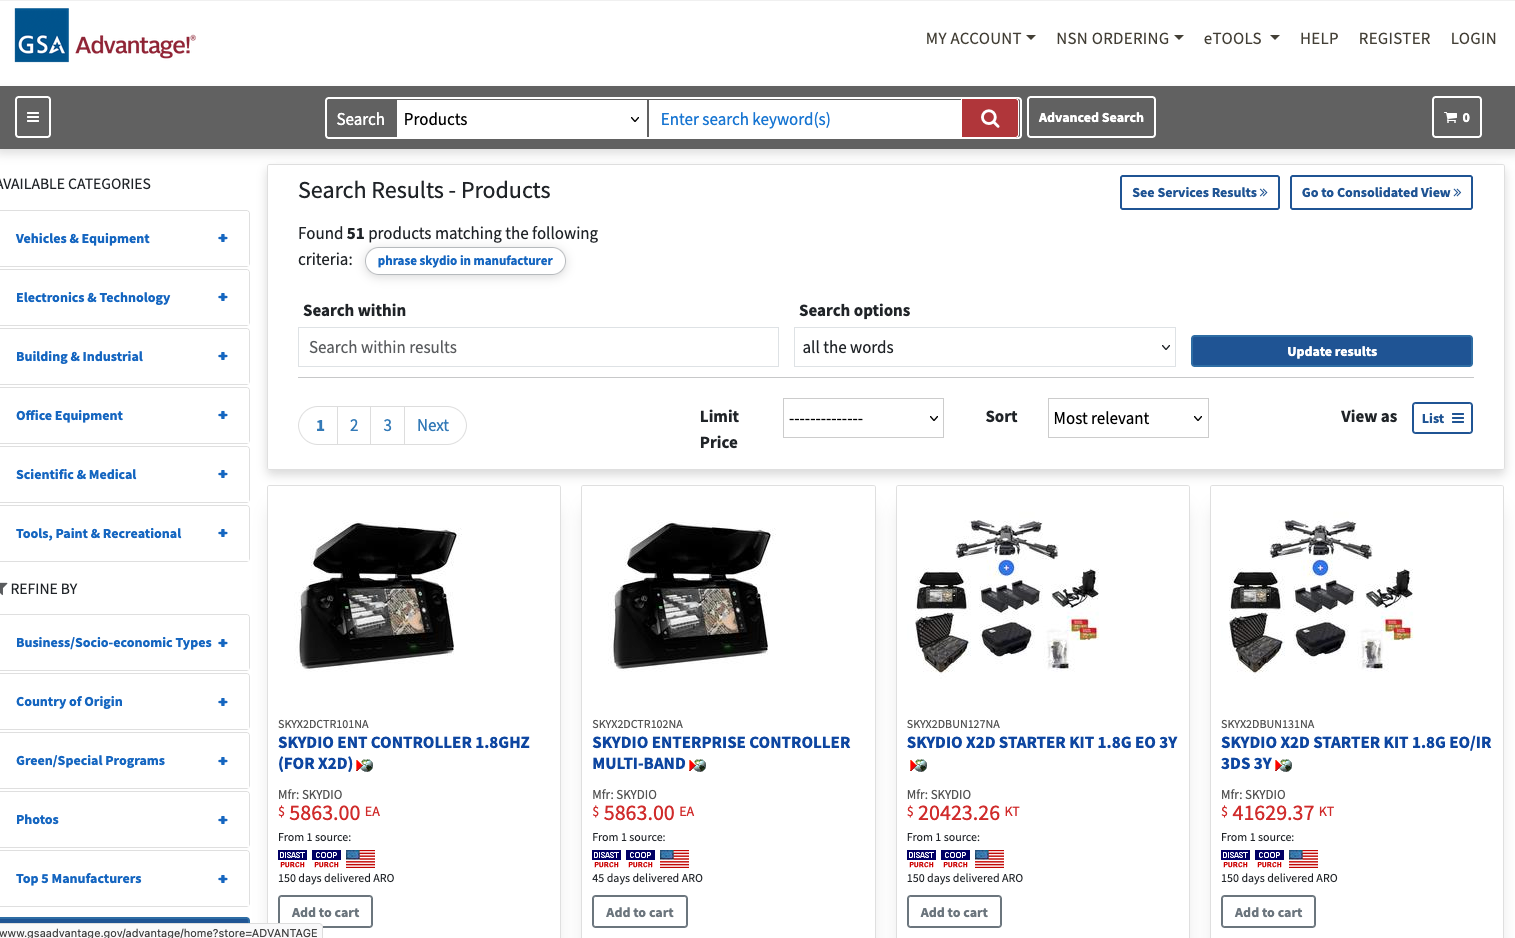Open the hamburger menu next to search bar
This screenshot has width=1515, height=938.
pyautogui.click(x=33, y=117)
